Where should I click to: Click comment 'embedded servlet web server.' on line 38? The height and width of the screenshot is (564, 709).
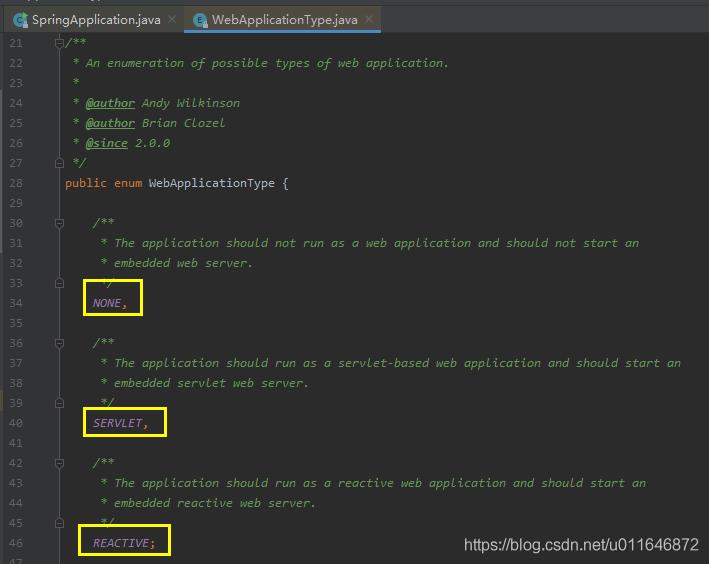pyautogui.click(x=211, y=383)
